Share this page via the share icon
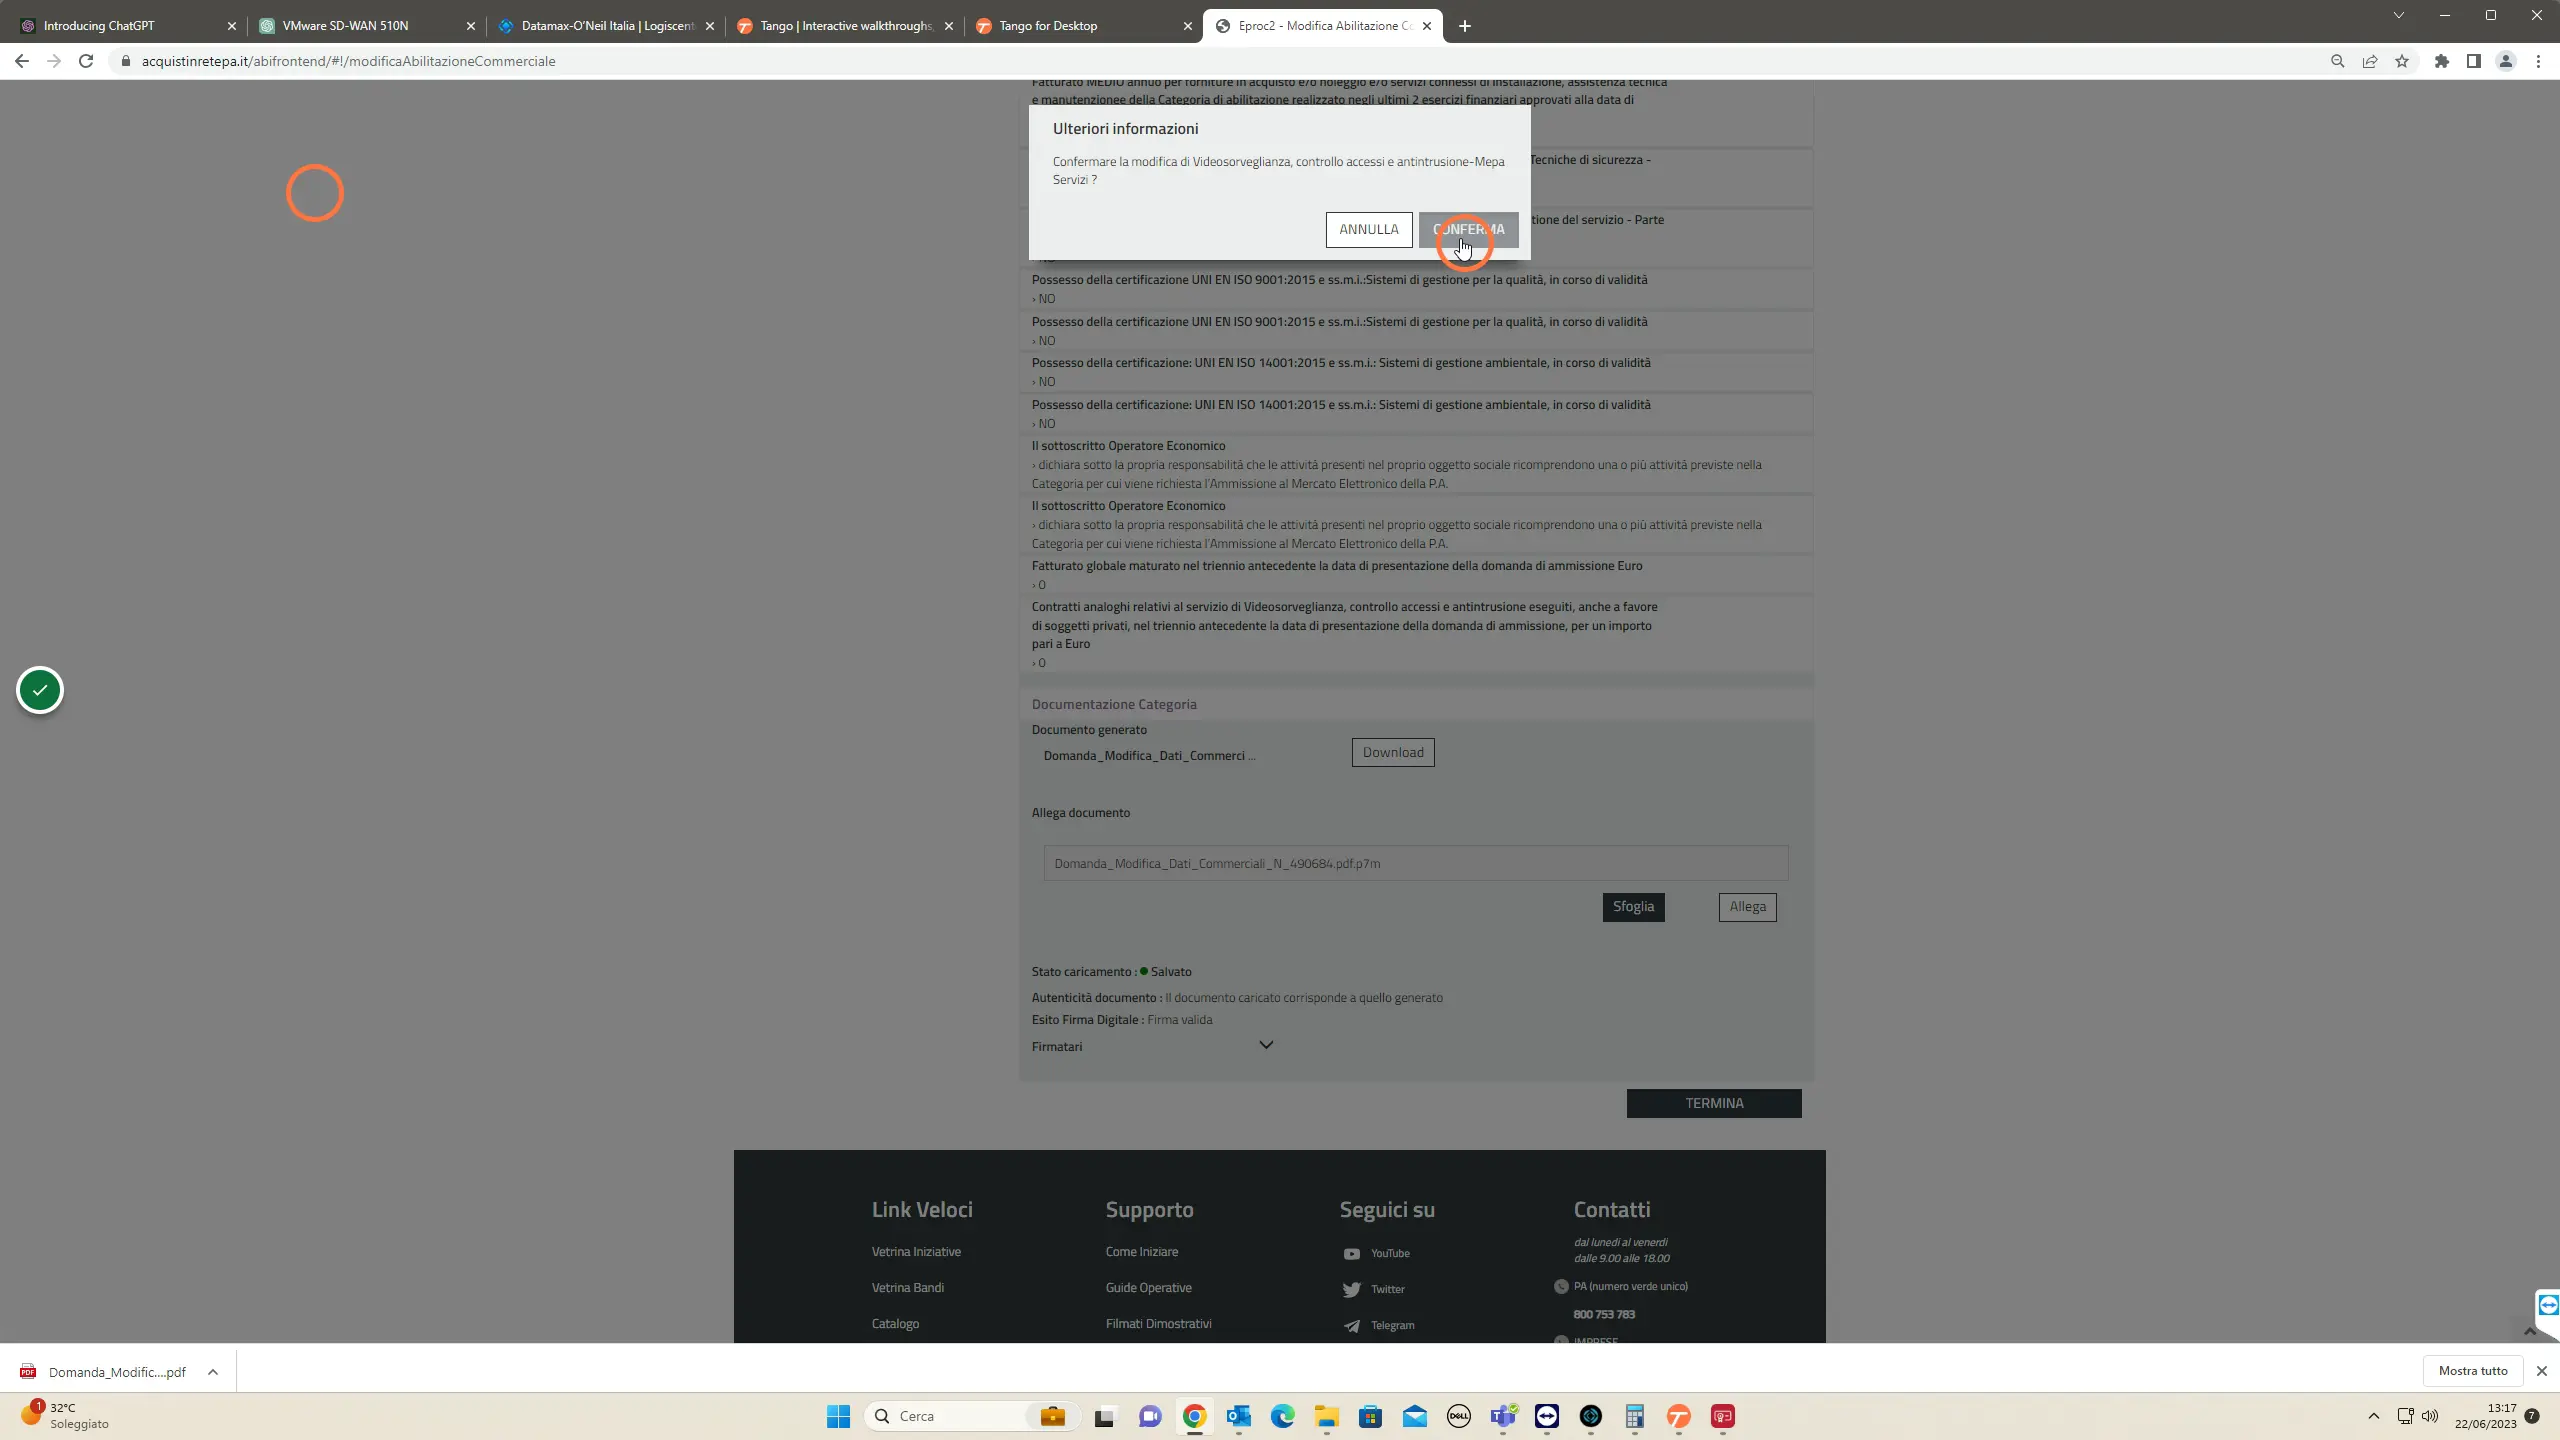 point(2370,61)
